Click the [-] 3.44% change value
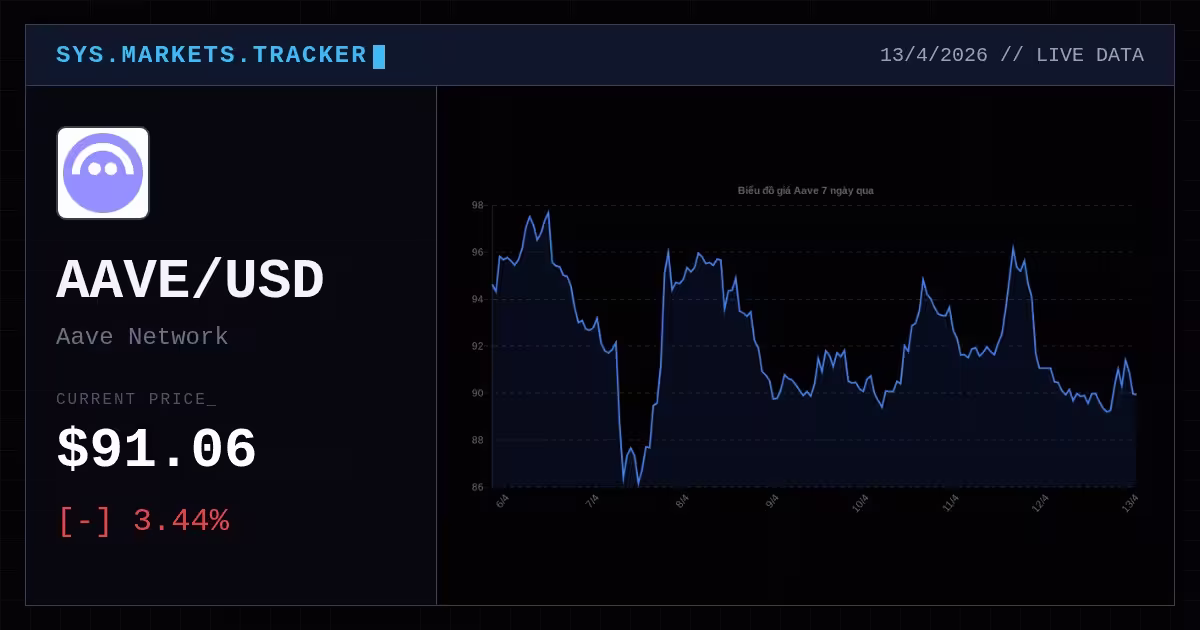This screenshot has width=1200, height=630. coord(143,521)
